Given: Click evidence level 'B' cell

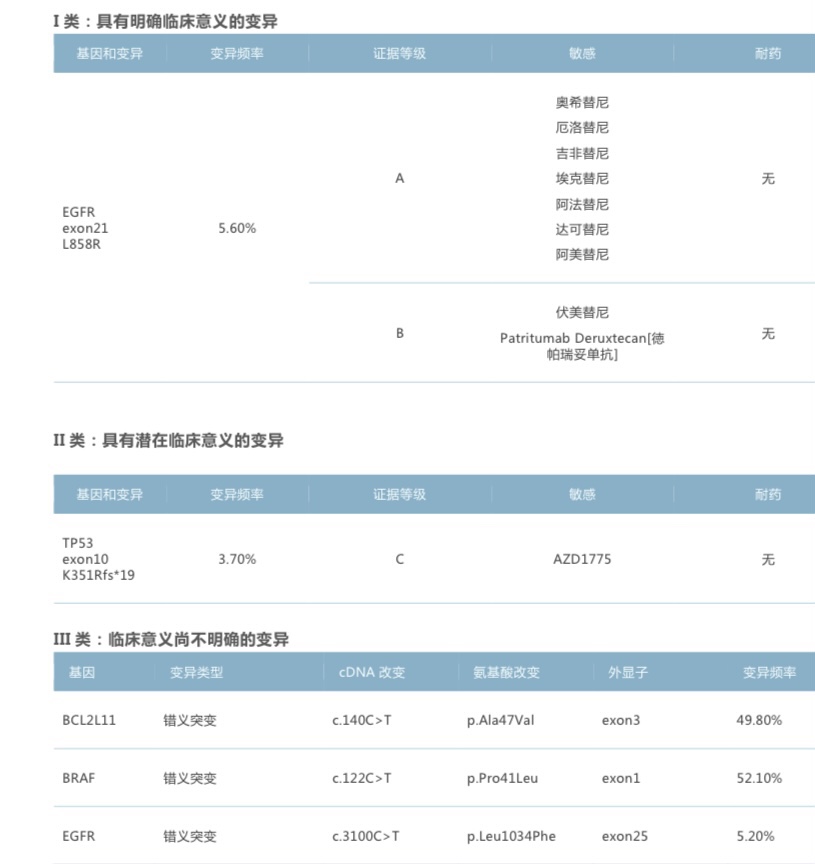Looking at the screenshot, I should click(400, 333).
